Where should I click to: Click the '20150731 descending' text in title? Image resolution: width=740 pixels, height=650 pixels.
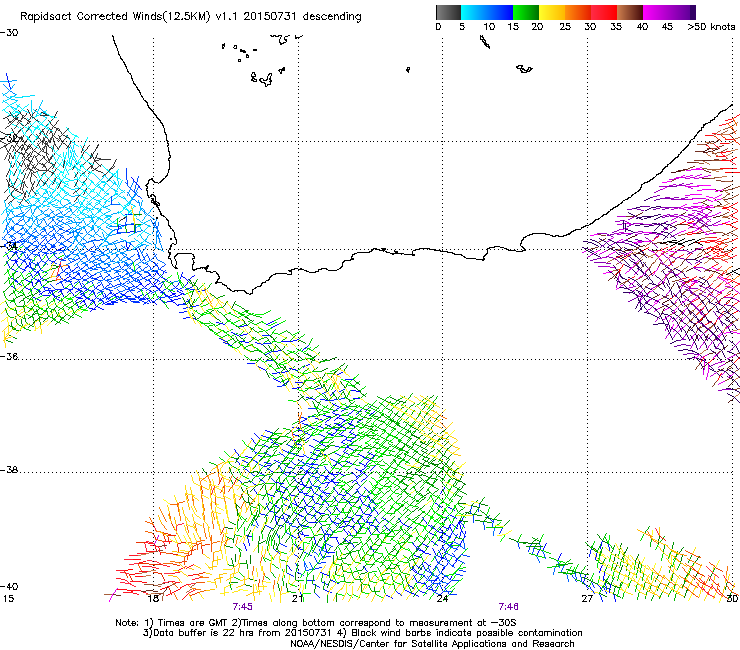click(302, 17)
